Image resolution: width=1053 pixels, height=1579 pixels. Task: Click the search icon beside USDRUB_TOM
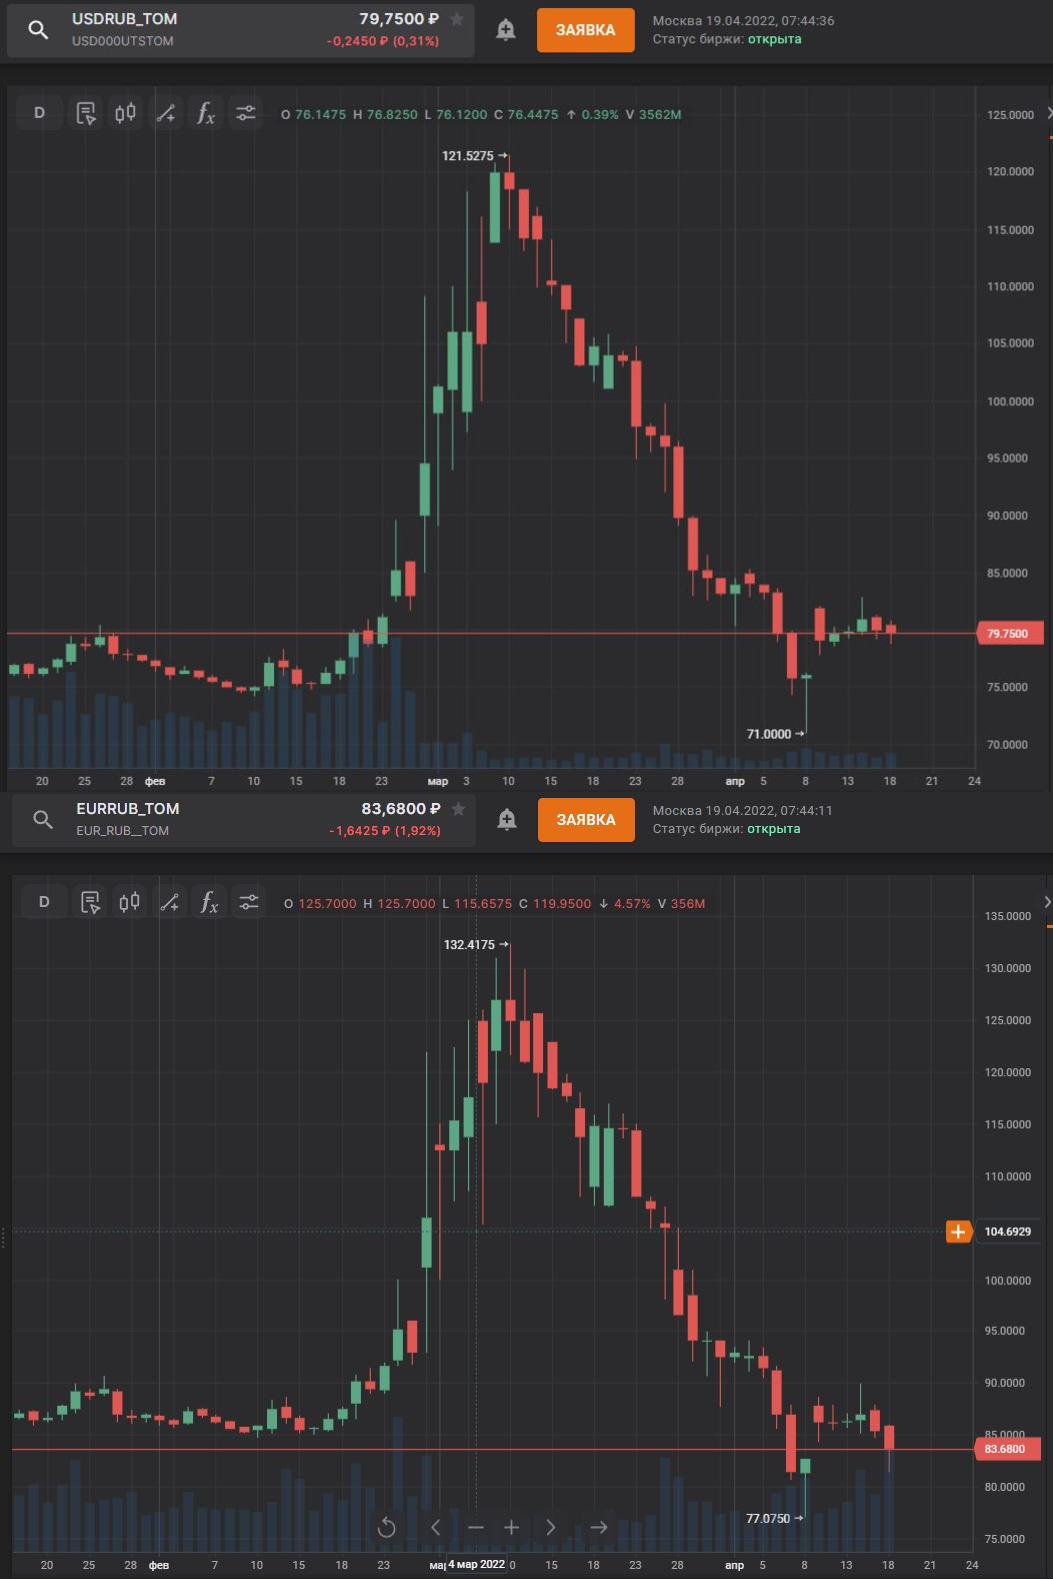38,30
